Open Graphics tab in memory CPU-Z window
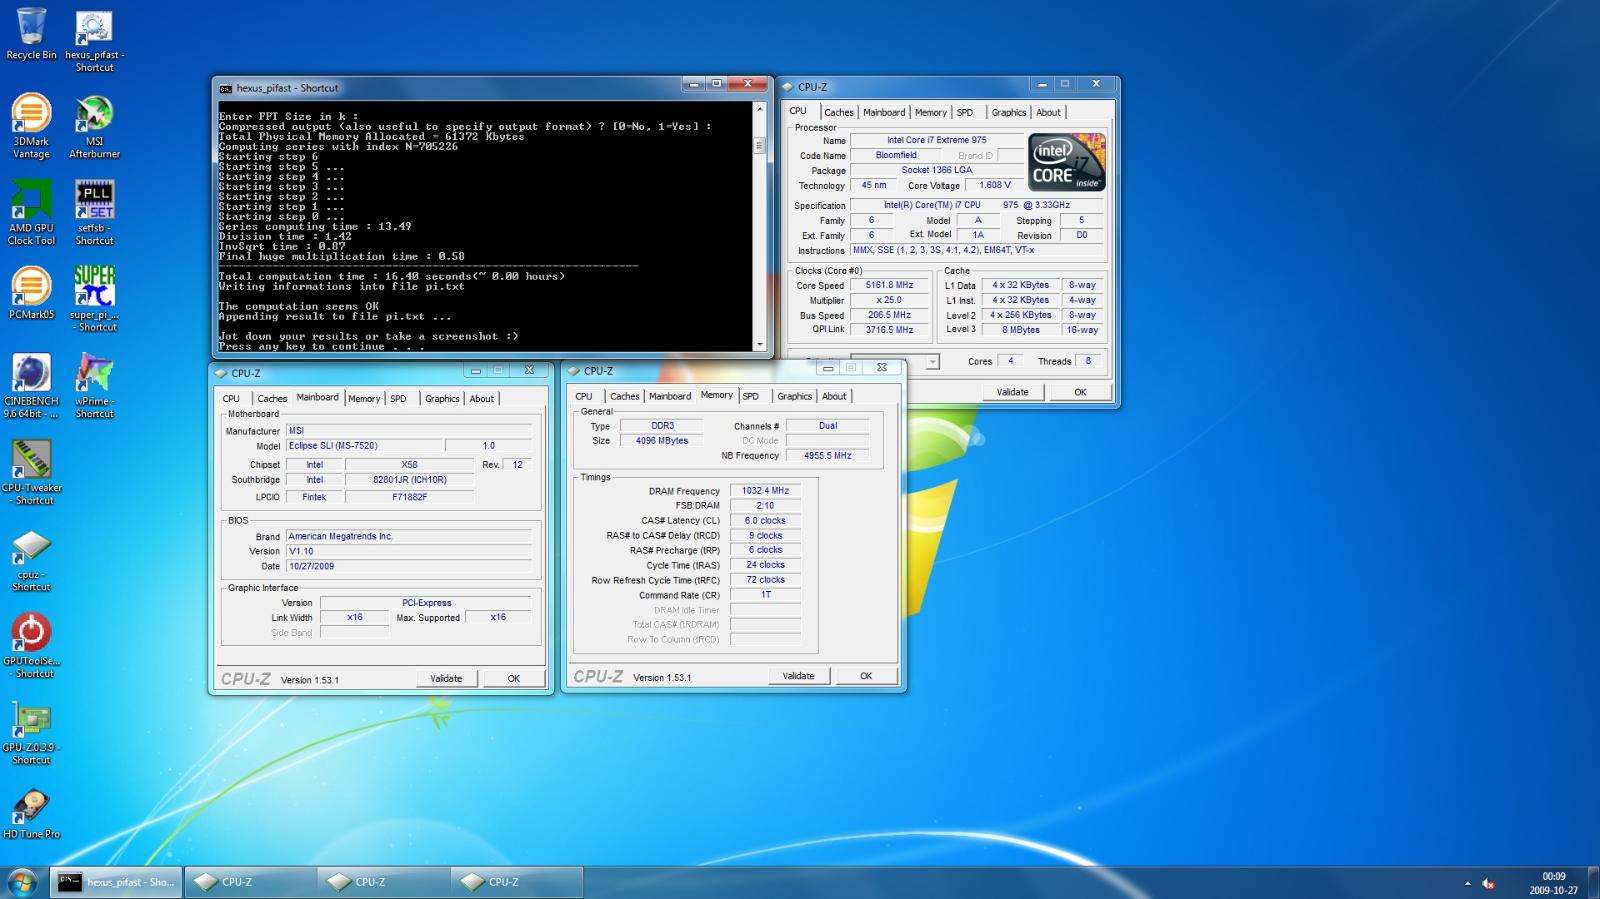This screenshot has width=1600, height=899. pos(795,396)
